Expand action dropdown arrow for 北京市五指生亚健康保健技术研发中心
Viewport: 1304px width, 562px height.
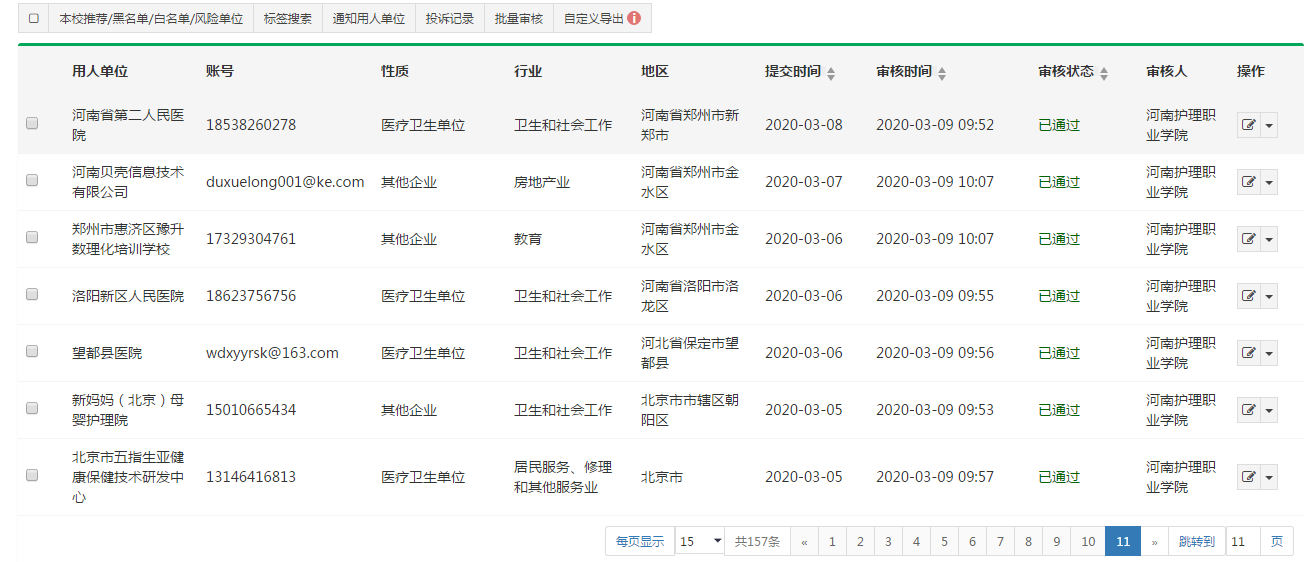(x=1270, y=477)
